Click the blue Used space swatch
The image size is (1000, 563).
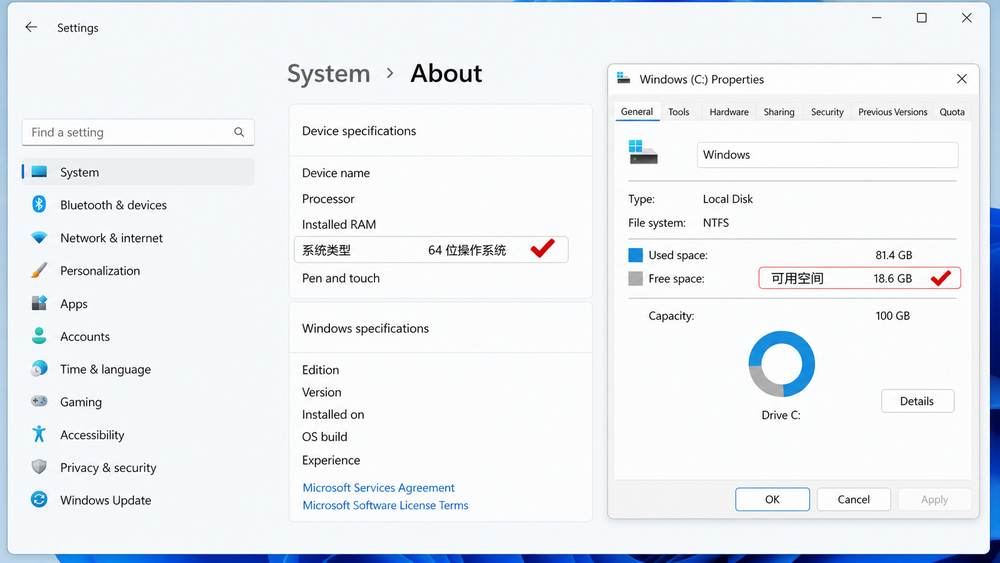click(x=635, y=255)
